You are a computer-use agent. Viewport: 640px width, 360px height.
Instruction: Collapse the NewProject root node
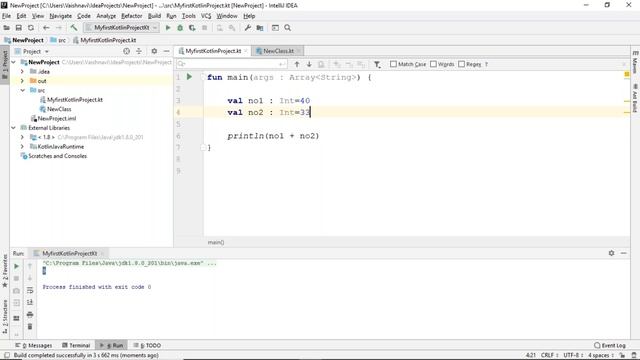tap(13, 62)
